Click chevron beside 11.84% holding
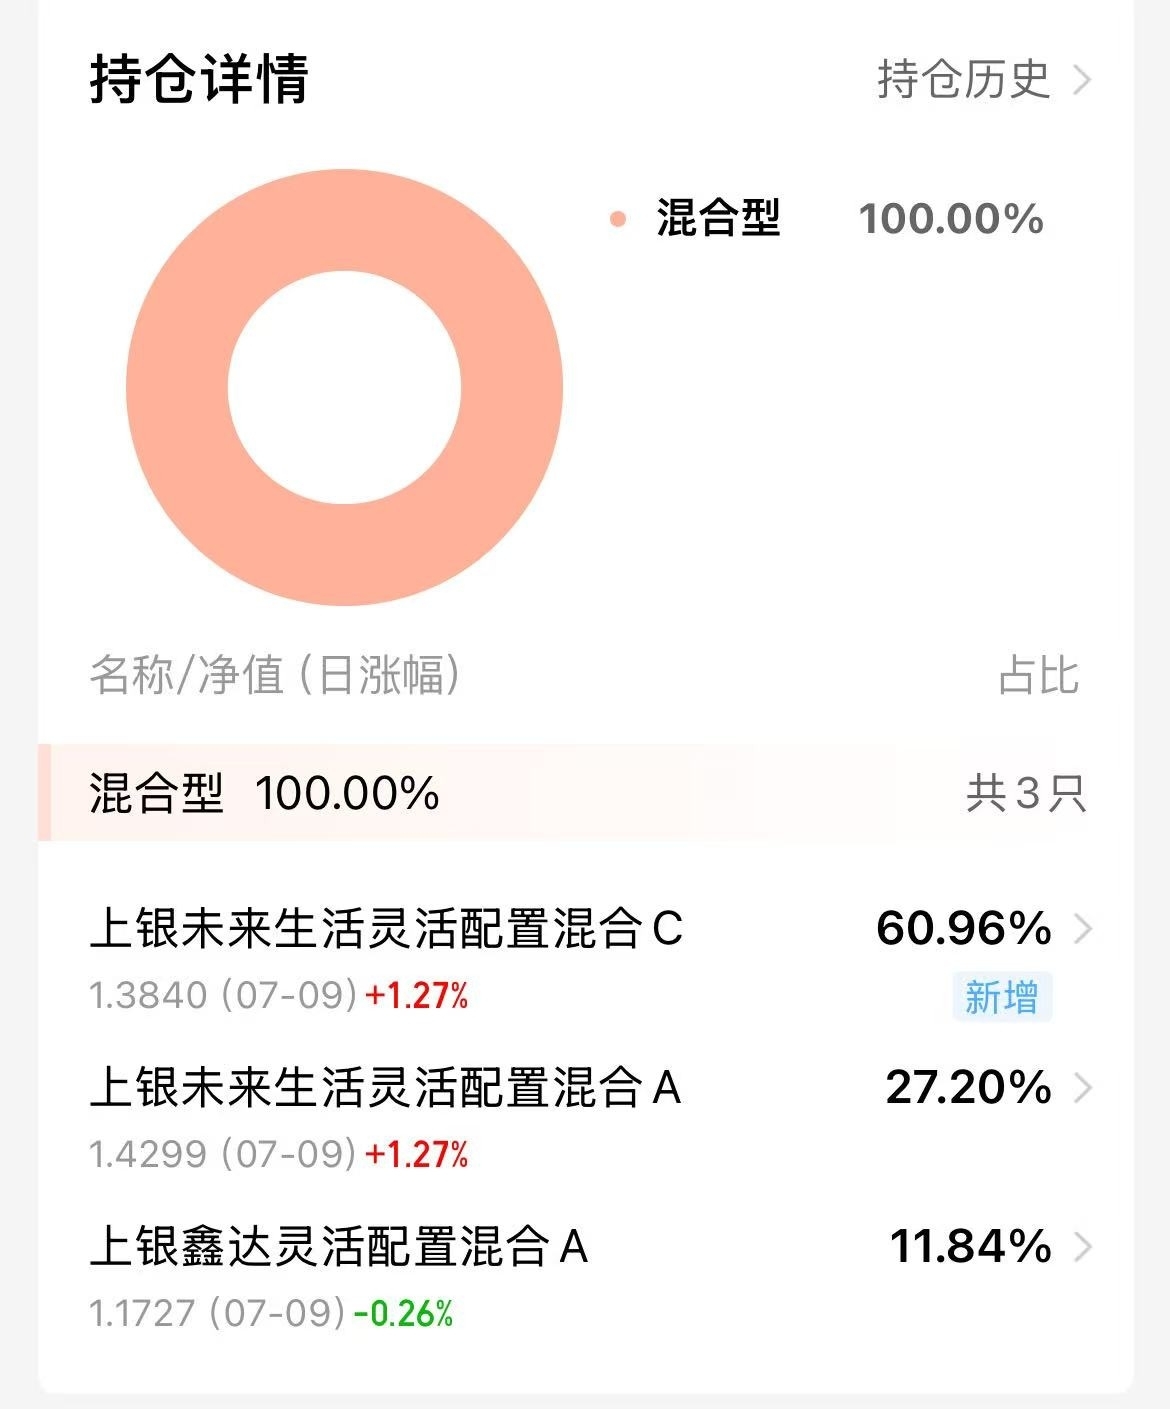This screenshot has width=1170, height=1409. [x=1082, y=1247]
